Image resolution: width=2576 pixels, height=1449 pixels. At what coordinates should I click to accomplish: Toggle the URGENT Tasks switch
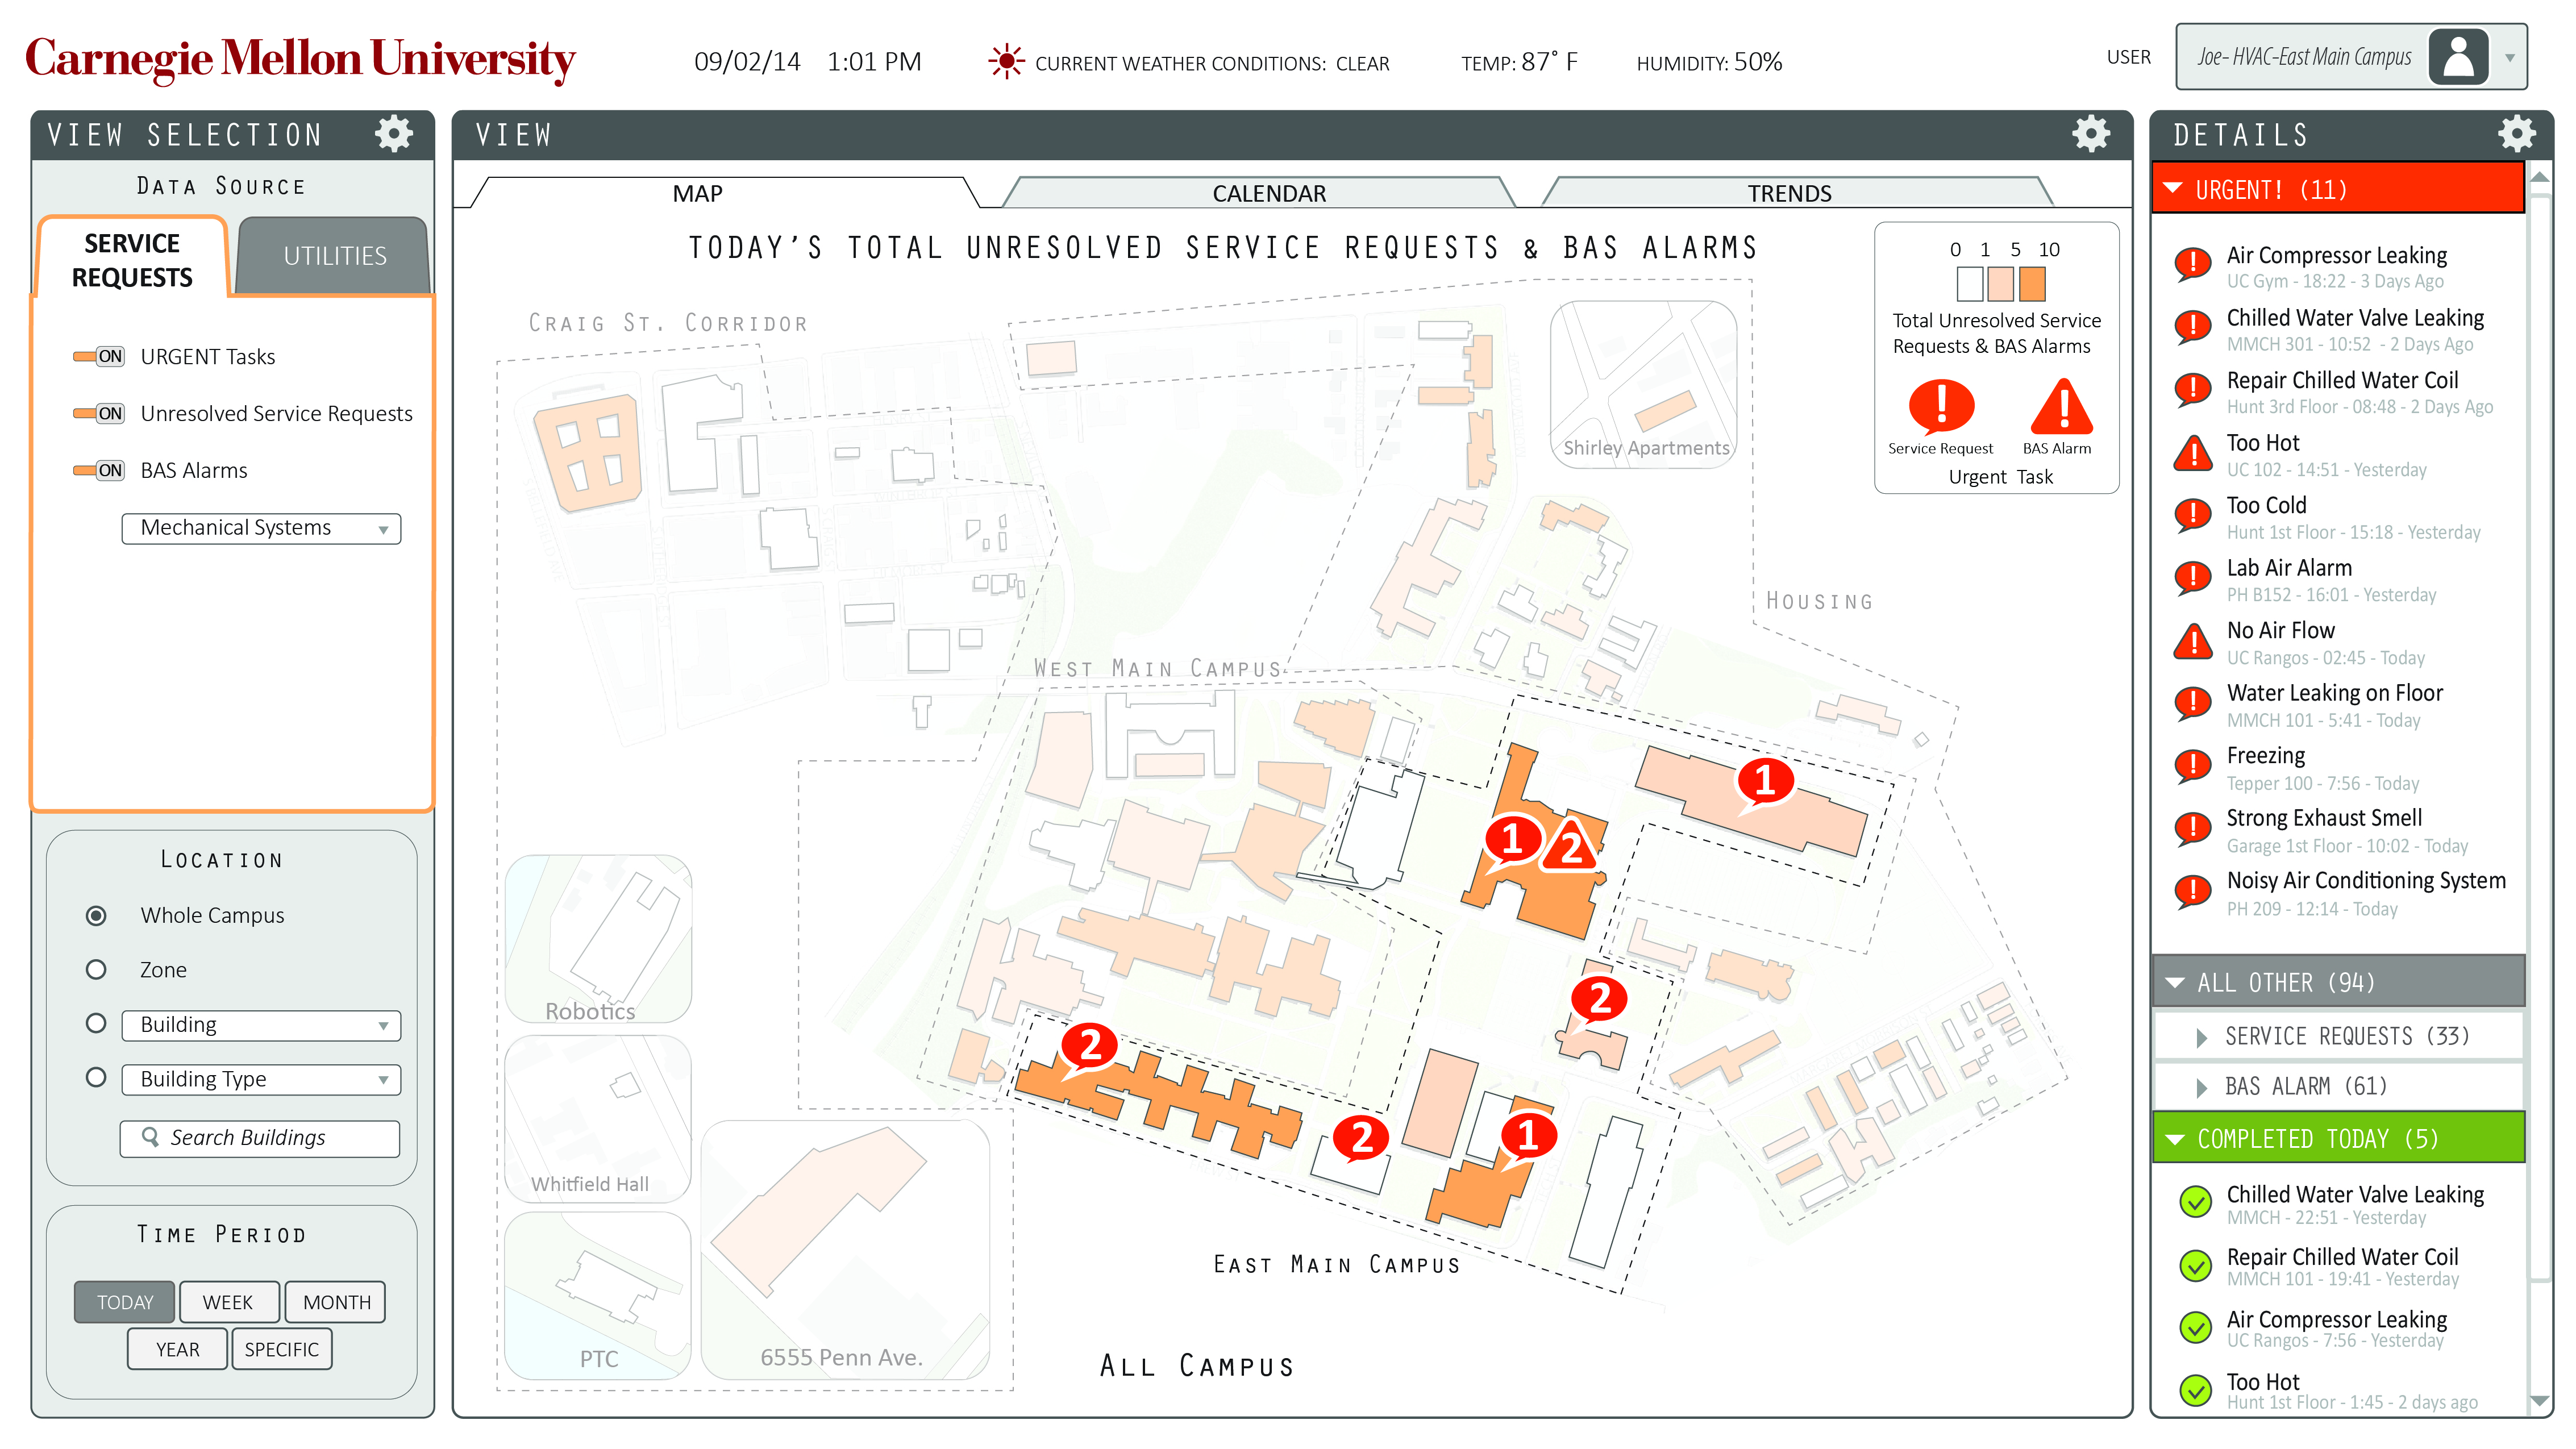99,356
